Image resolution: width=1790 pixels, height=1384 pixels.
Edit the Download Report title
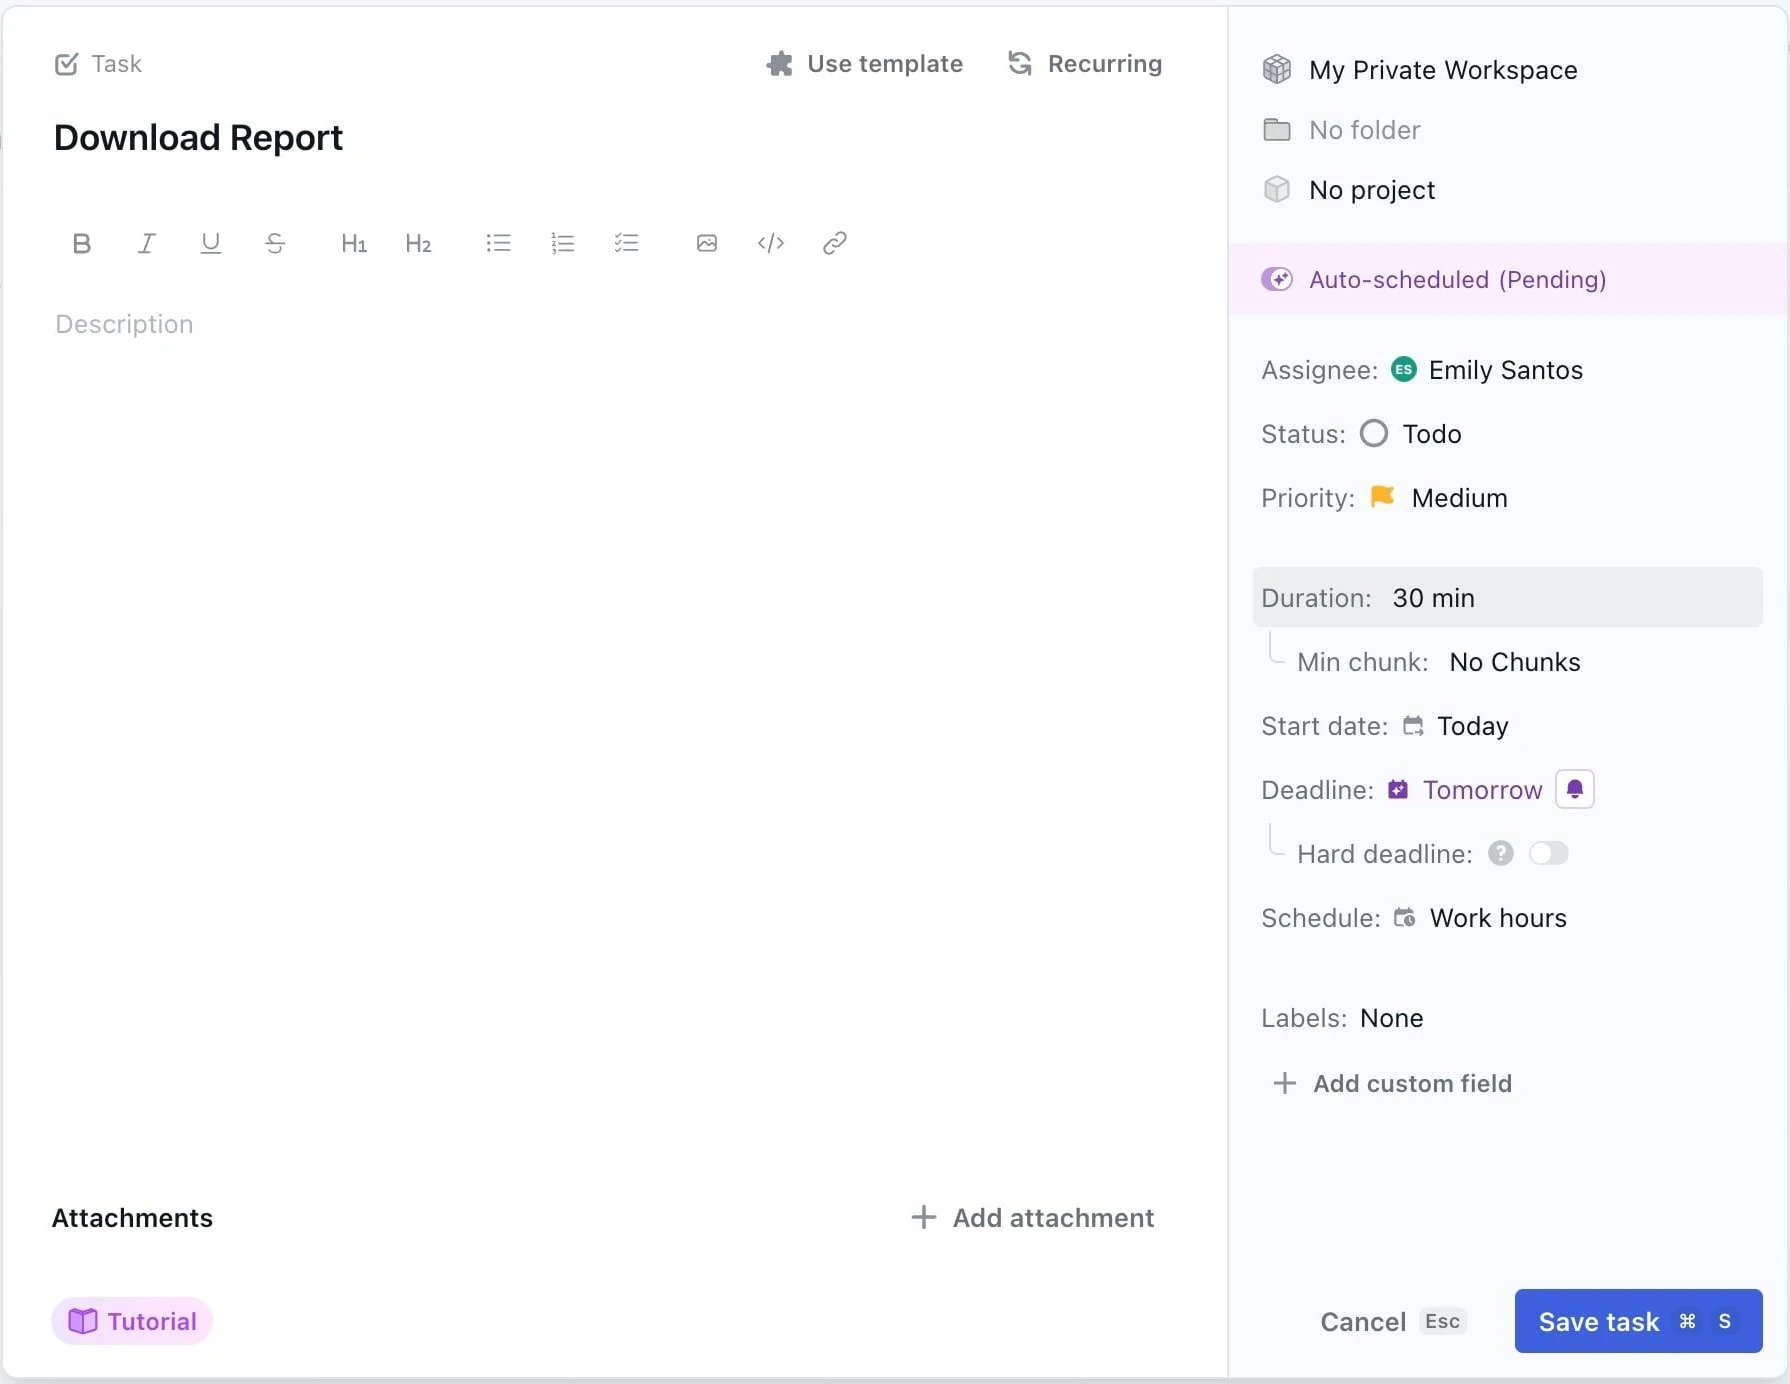(198, 138)
